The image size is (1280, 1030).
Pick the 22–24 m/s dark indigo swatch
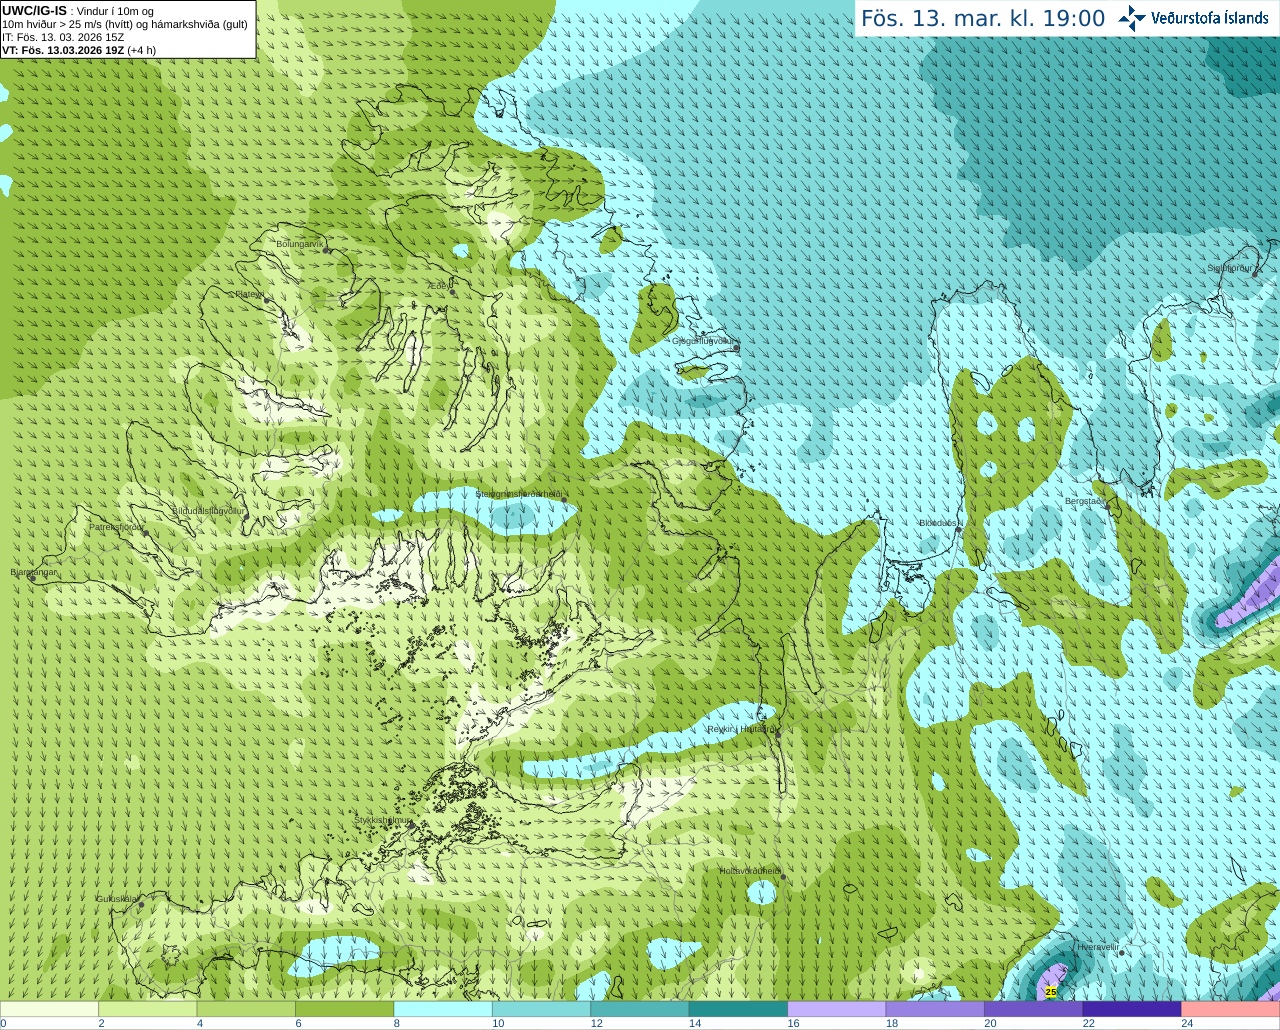click(1132, 1009)
